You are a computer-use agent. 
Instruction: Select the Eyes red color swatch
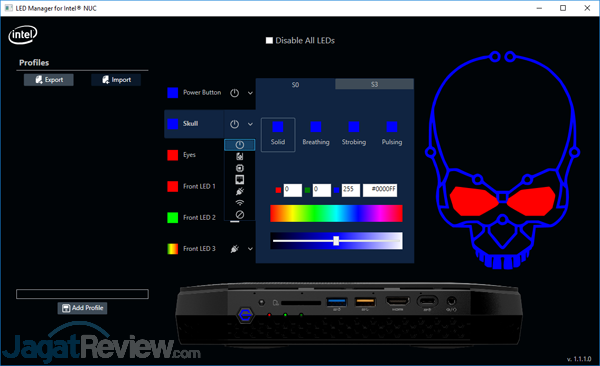tap(173, 155)
